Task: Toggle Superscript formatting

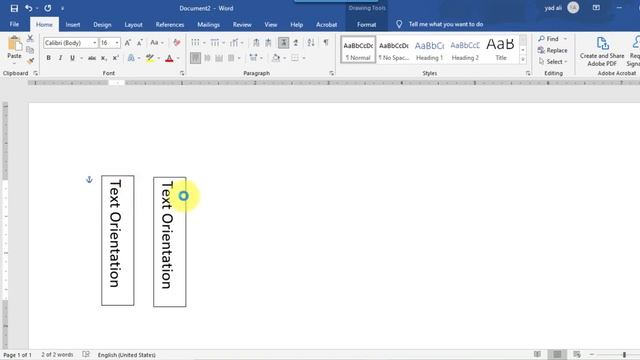Action: (116, 58)
